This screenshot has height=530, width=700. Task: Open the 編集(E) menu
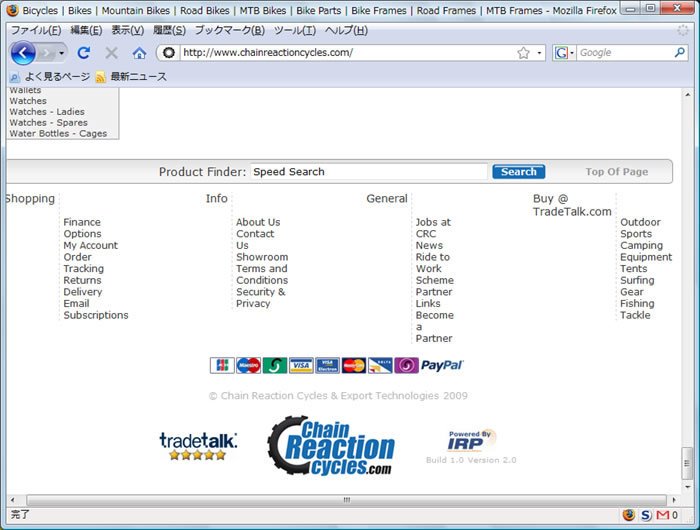click(86, 30)
